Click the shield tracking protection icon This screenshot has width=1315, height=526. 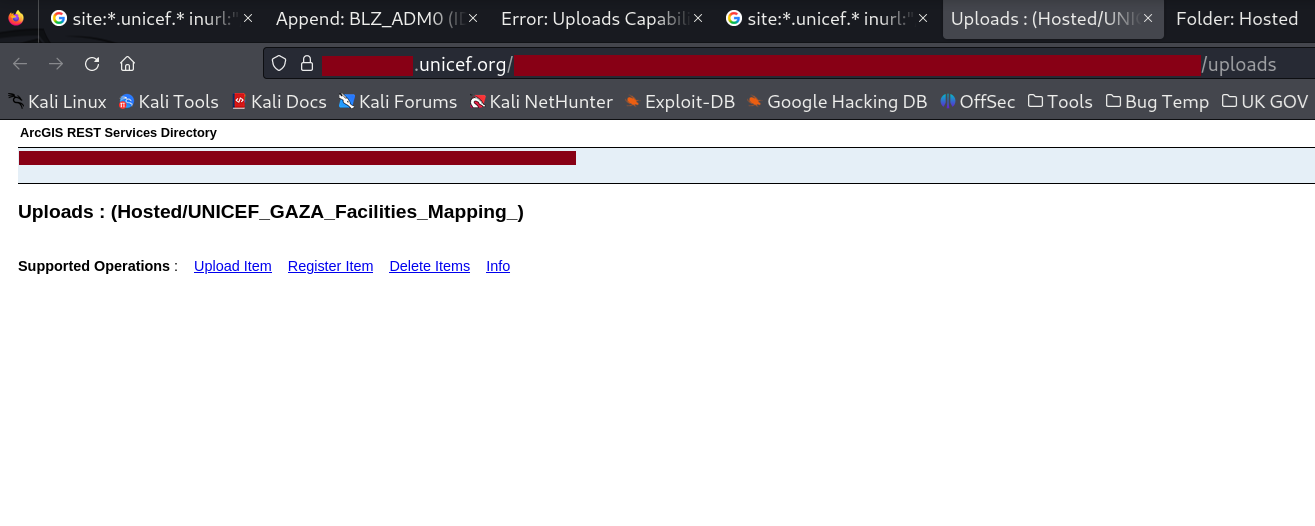tap(279, 64)
